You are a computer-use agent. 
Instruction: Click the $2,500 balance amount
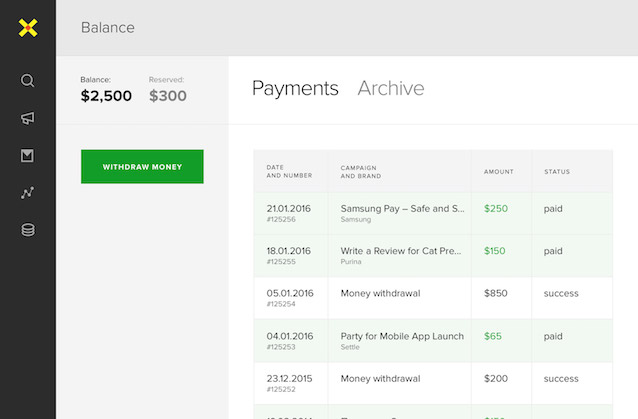click(106, 96)
